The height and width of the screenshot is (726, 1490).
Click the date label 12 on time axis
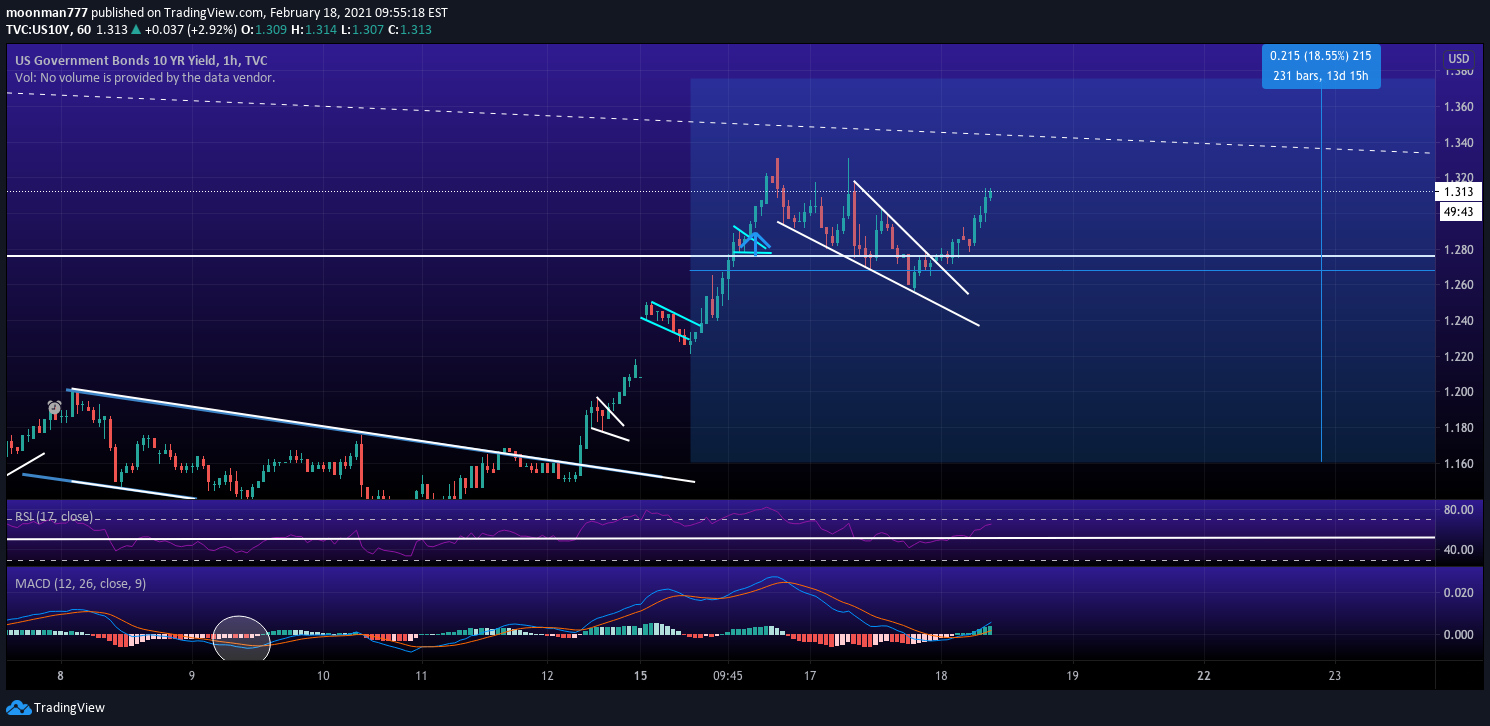pyautogui.click(x=548, y=676)
